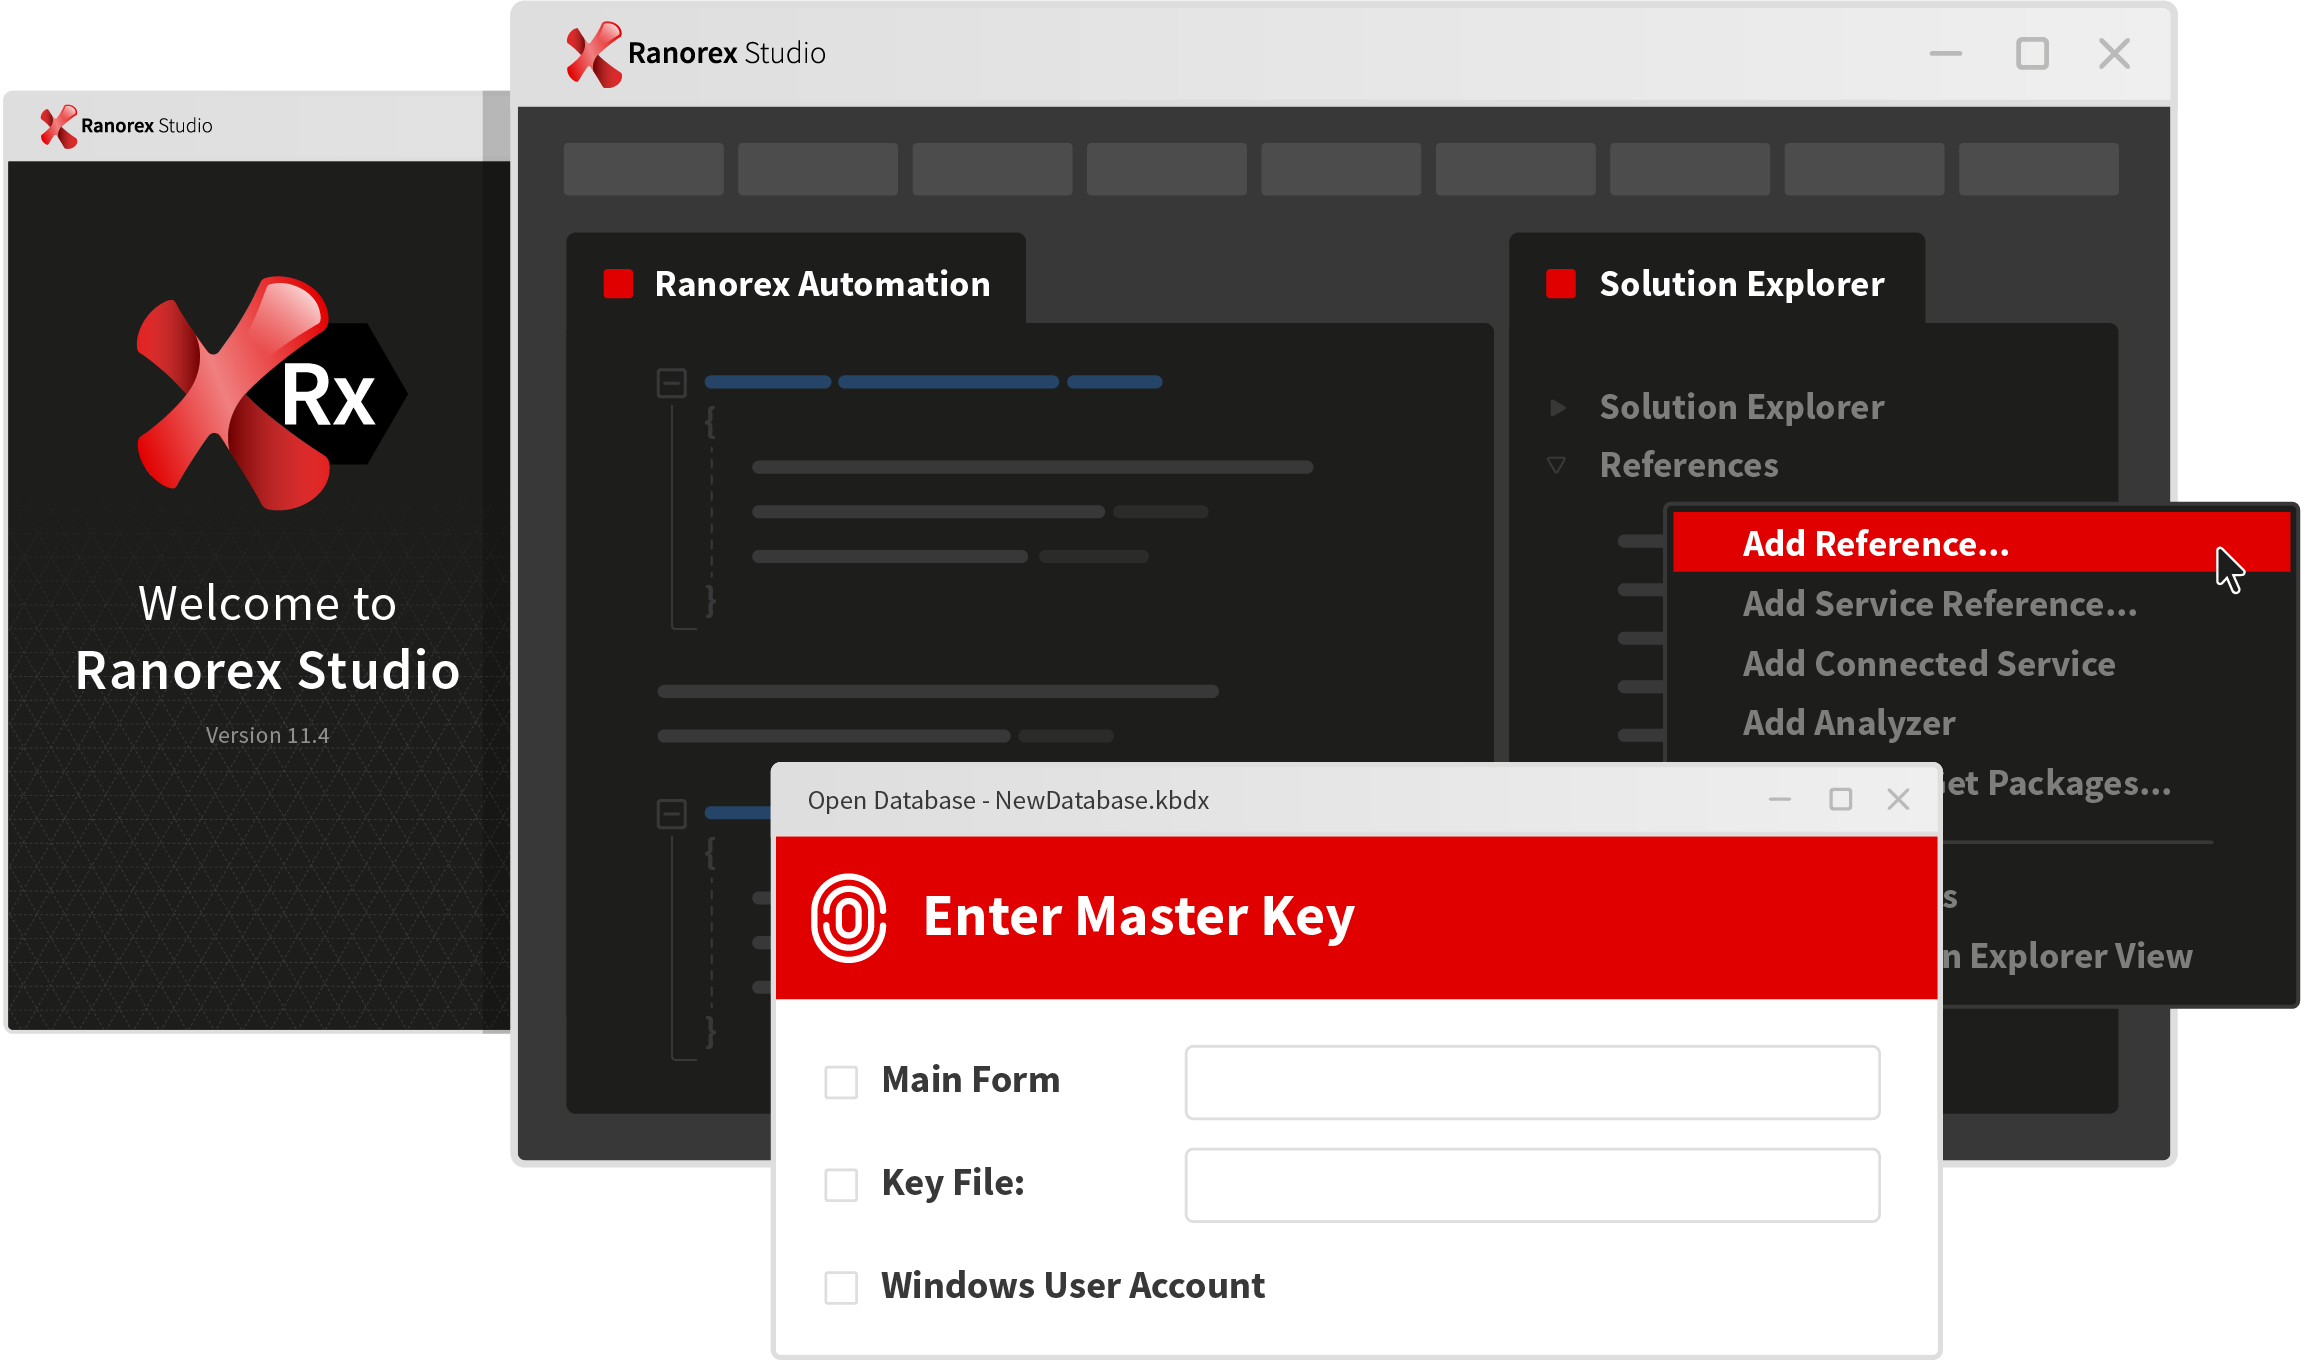This screenshot has height=1366, width=2301.
Task: Collapse the first code block in the editor
Action: click(x=672, y=383)
